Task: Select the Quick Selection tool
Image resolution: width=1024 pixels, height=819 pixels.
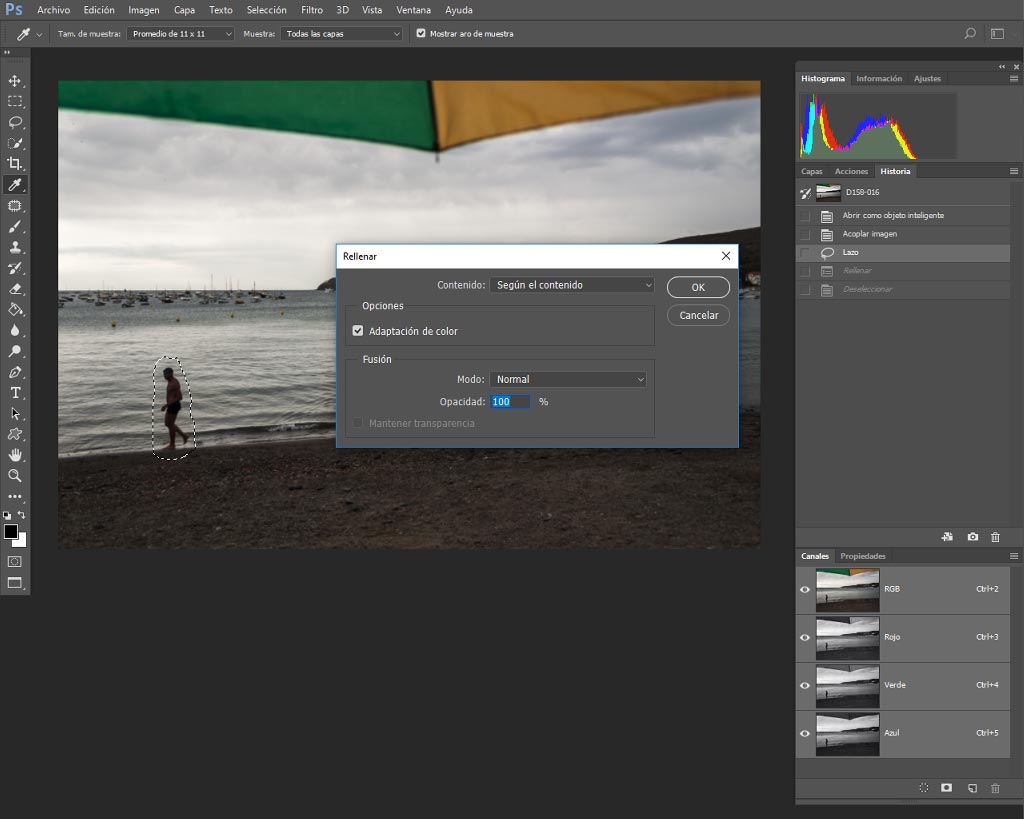Action: point(14,143)
